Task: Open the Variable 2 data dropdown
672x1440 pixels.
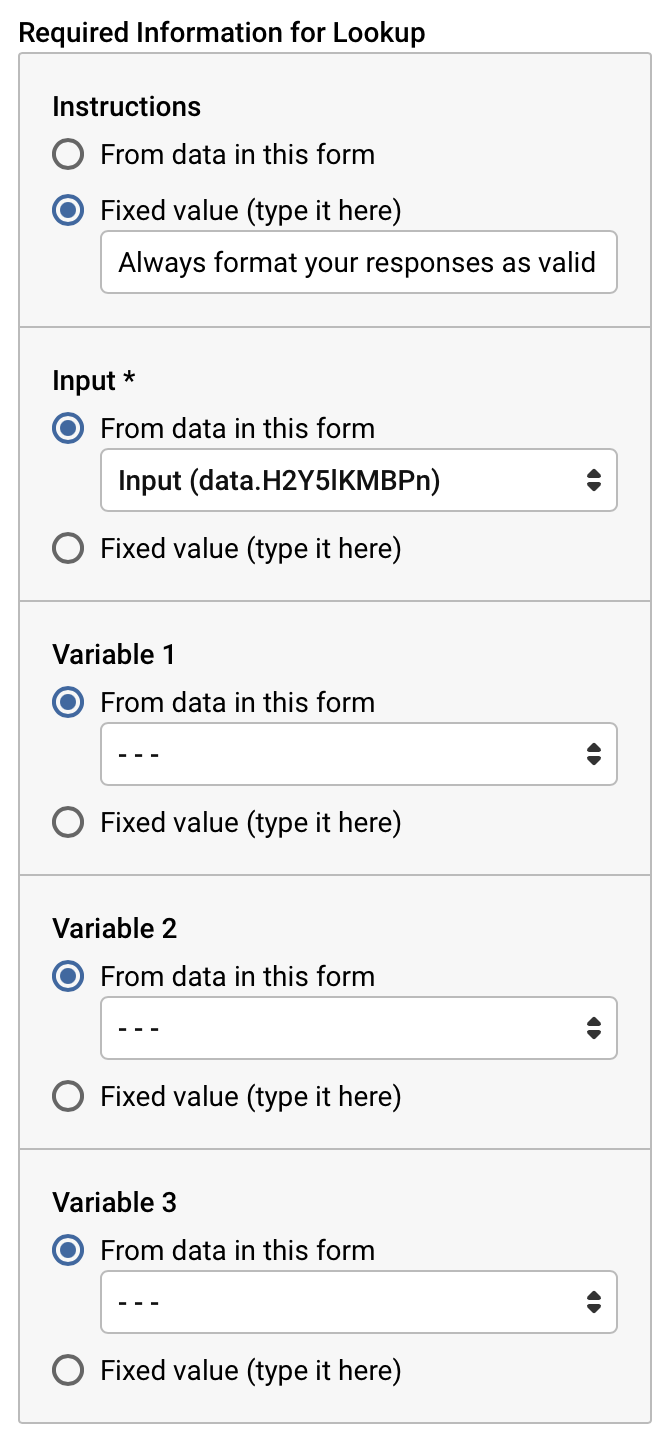Action: click(x=340, y=1029)
